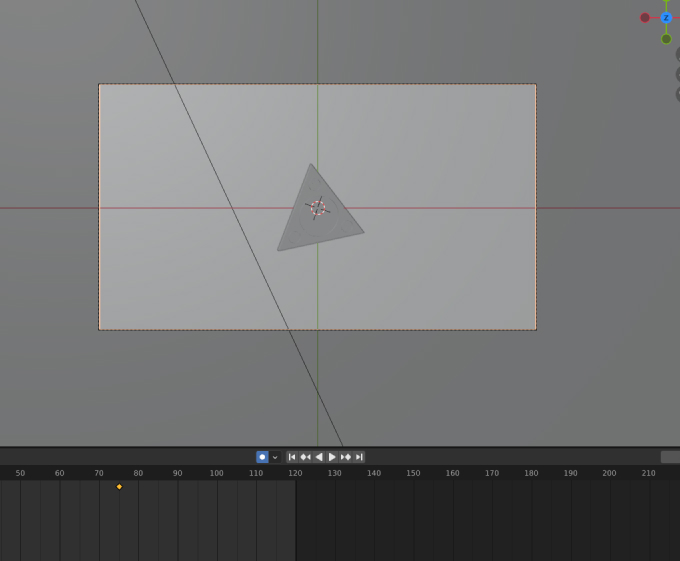Set the frame at ruler mark 160
This screenshot has width=680, height=561.
click(452, 473)
